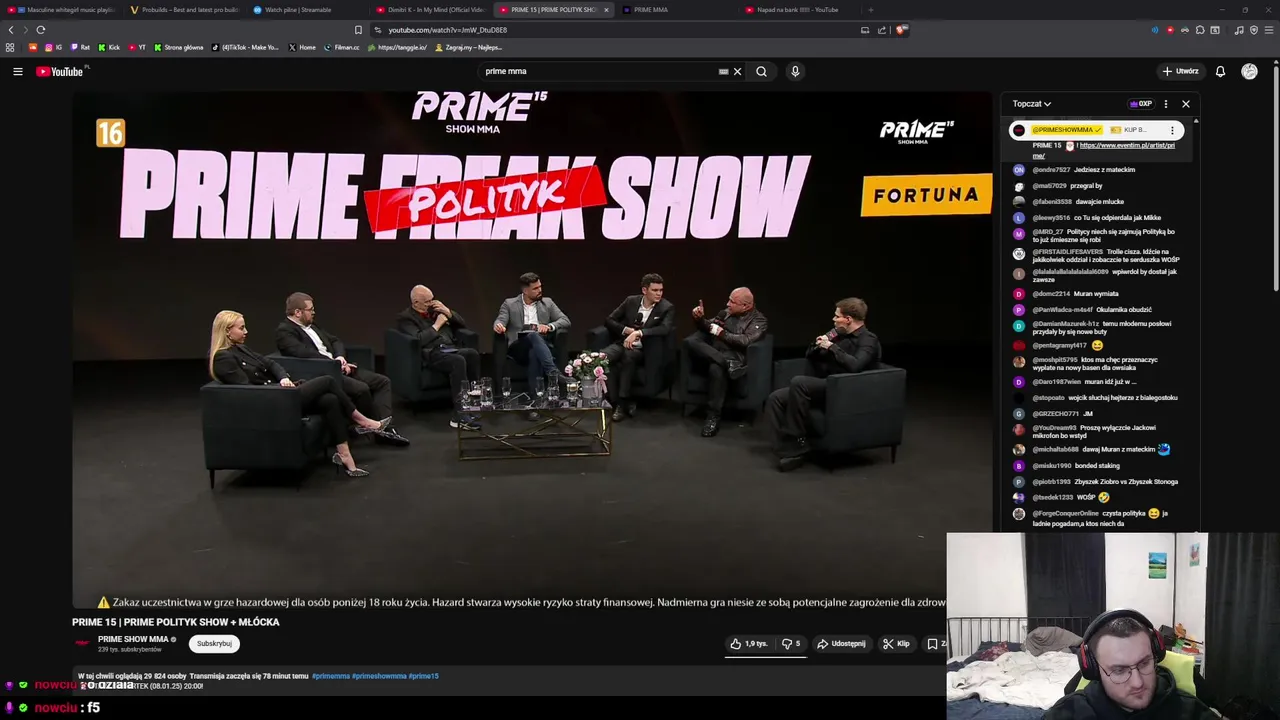Open the music note toolbar icon
The image size is (1280, 720).
1239,30
